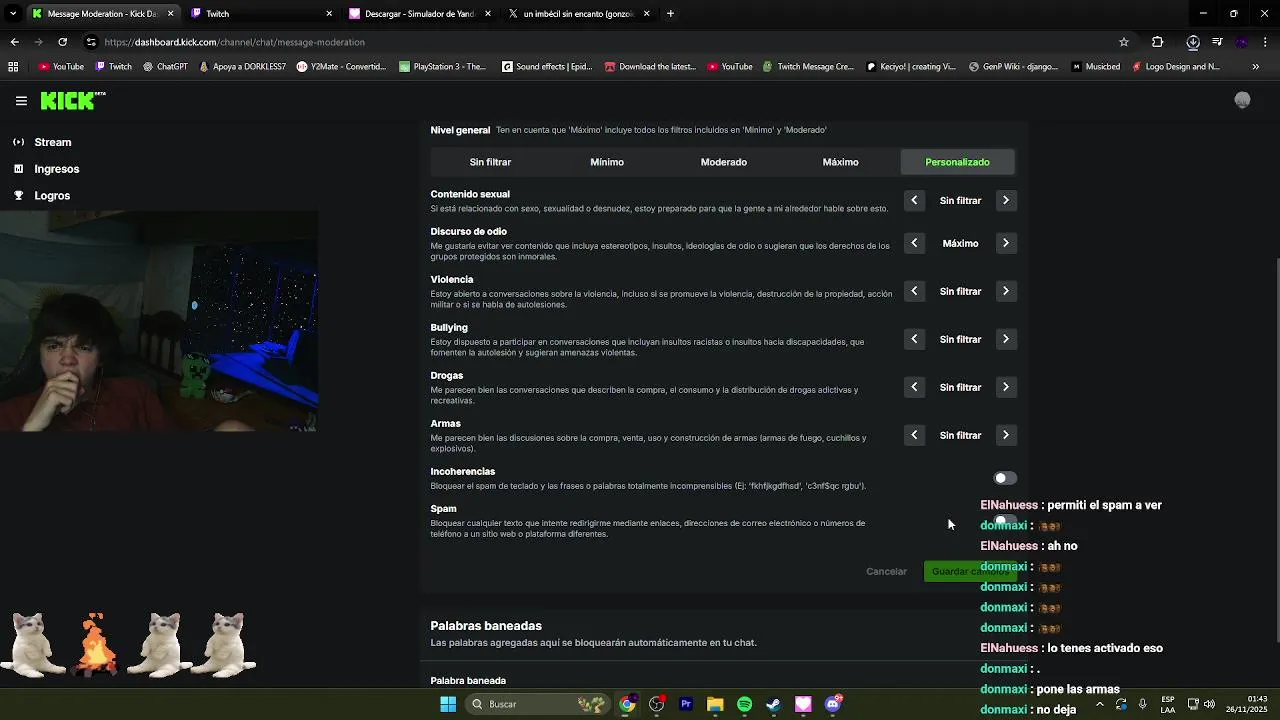1280x720 pixels.
Task: Close the Twitch browser tab
Action: [329, 14]
